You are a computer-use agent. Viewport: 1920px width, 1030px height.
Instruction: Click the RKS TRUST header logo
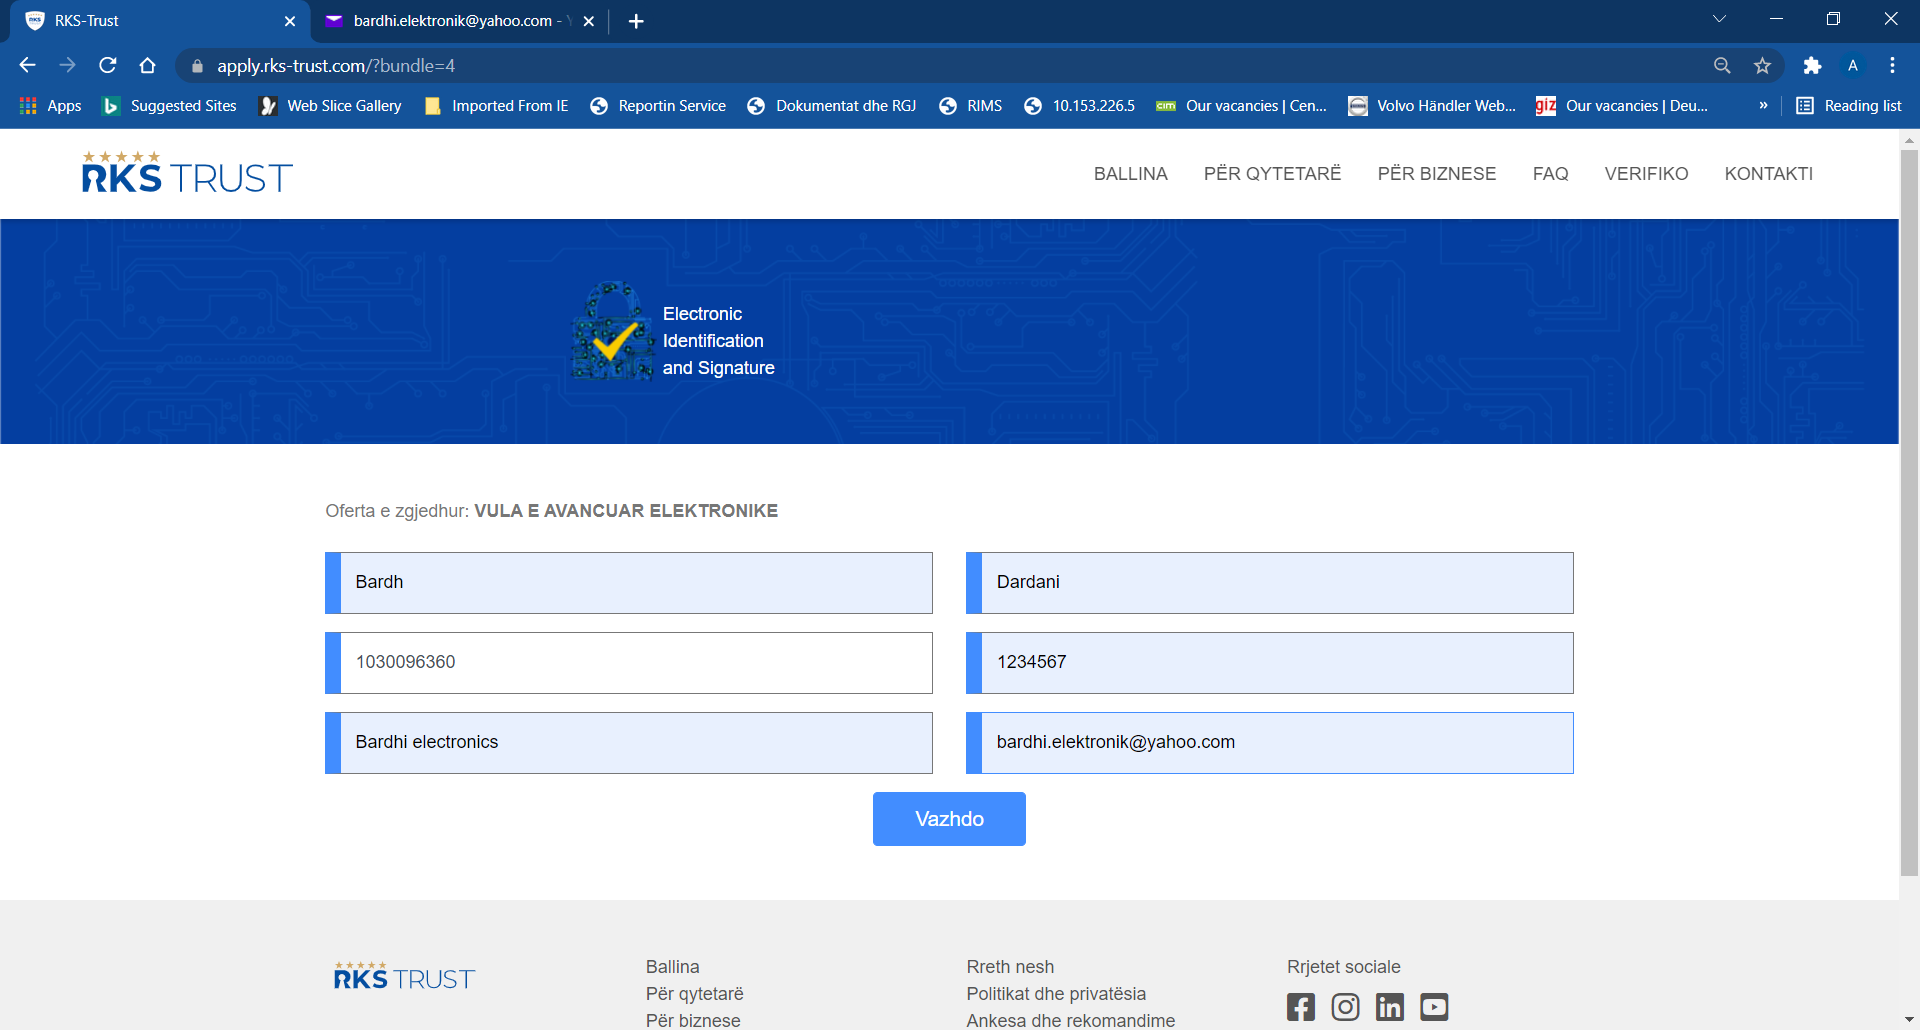[x=187, y=172]
